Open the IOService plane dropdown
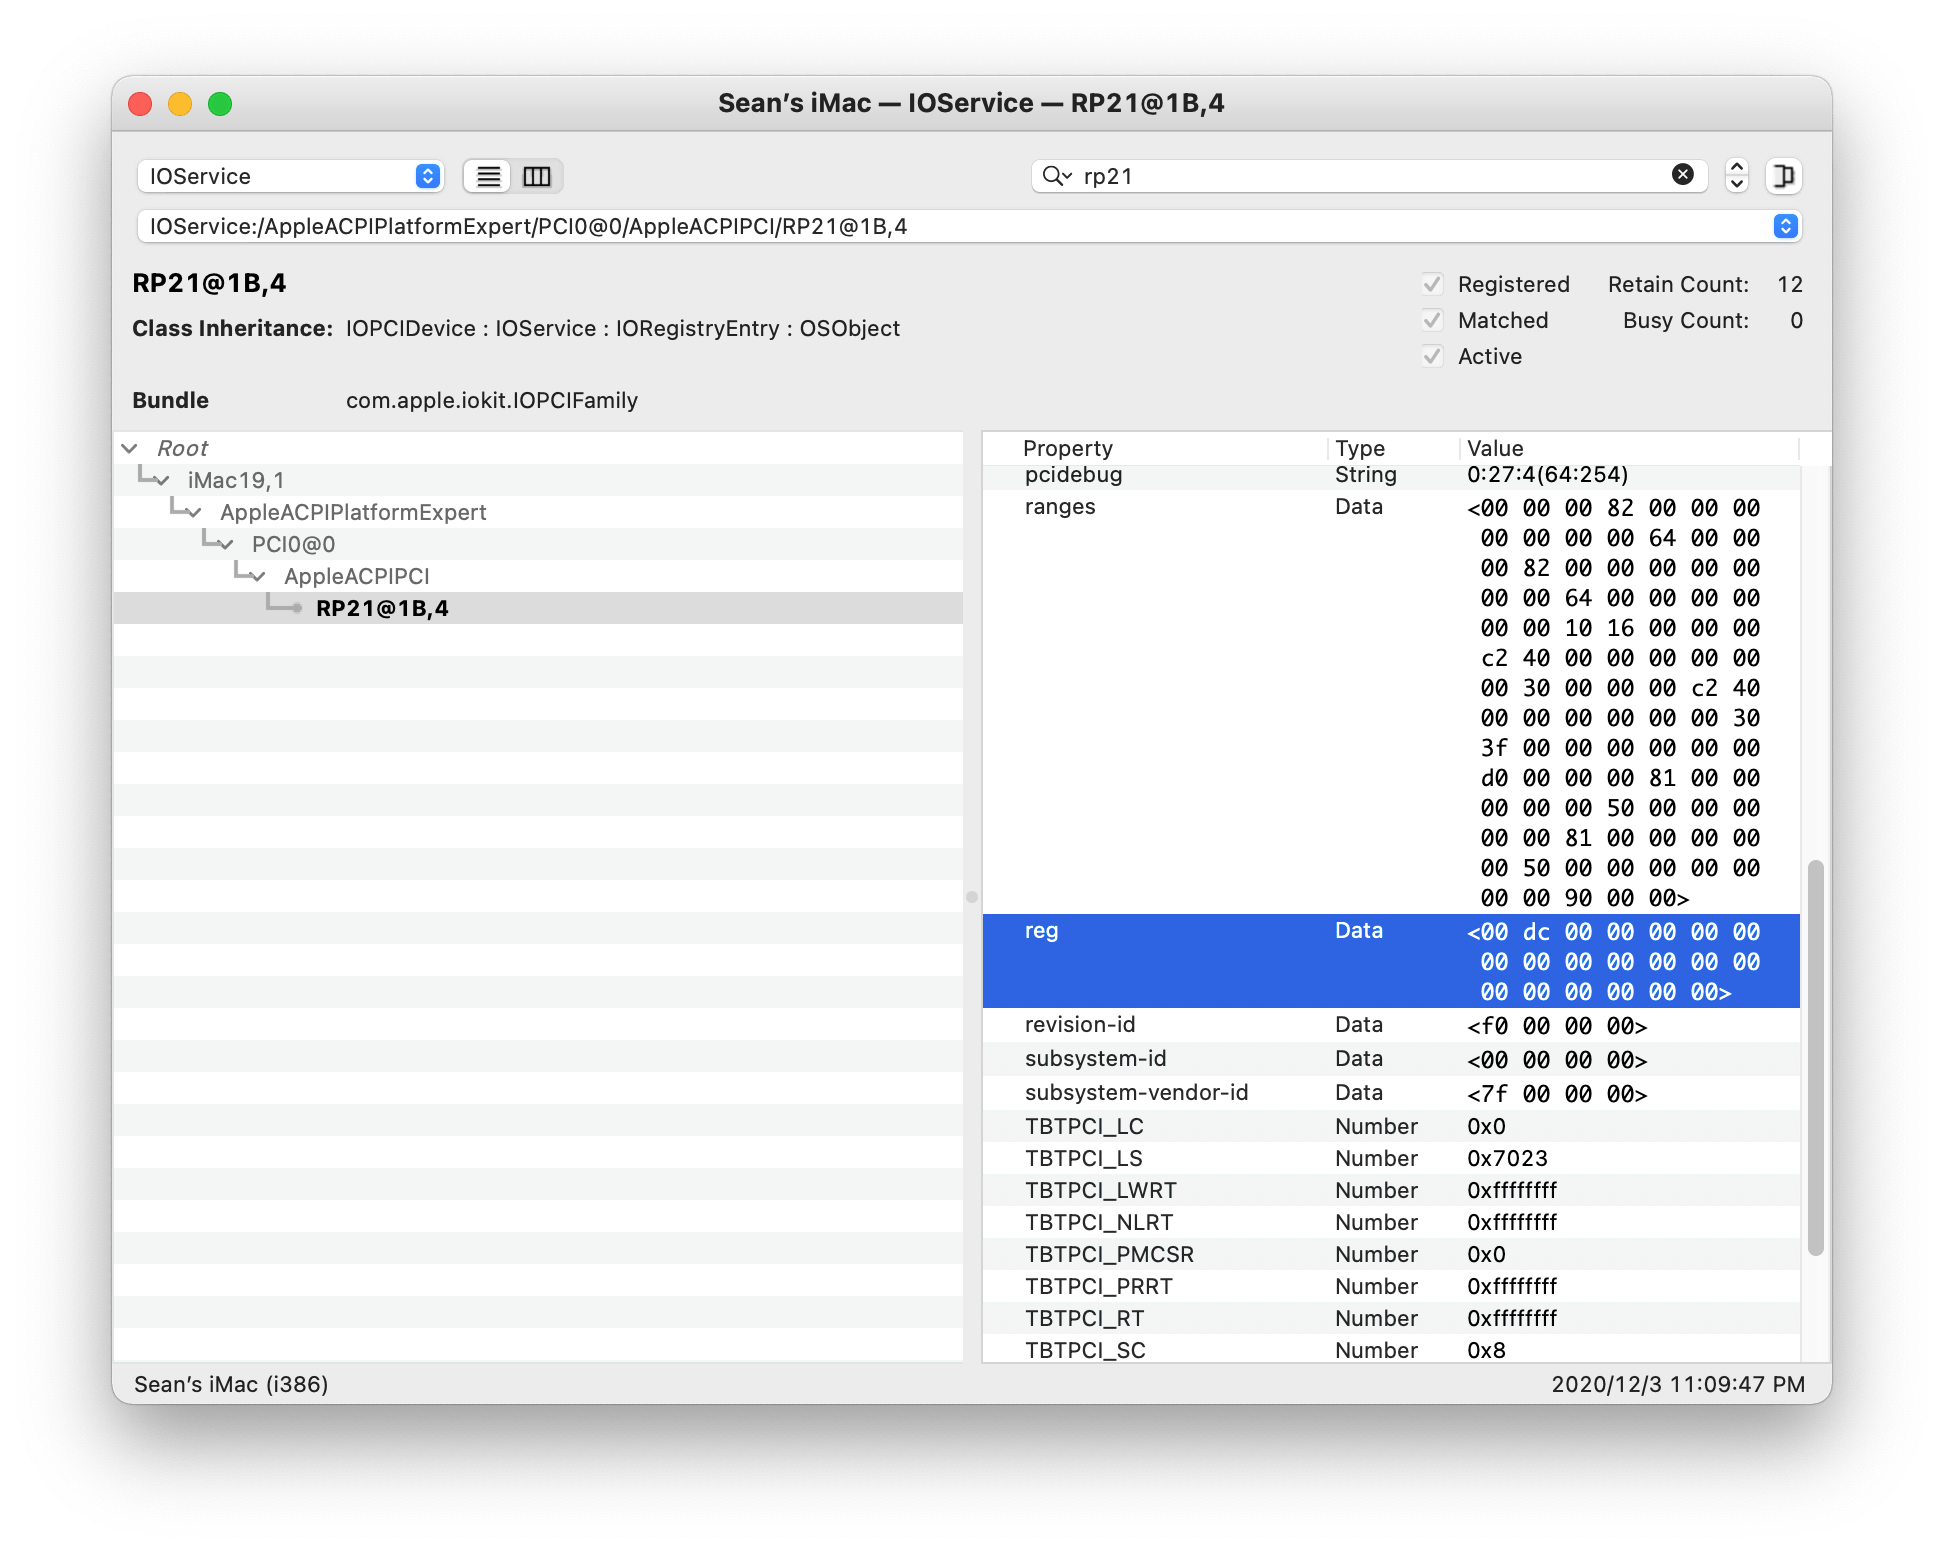Image resolution: width=1944 pixels, height=1552 pixels. (x=290, y=176)
